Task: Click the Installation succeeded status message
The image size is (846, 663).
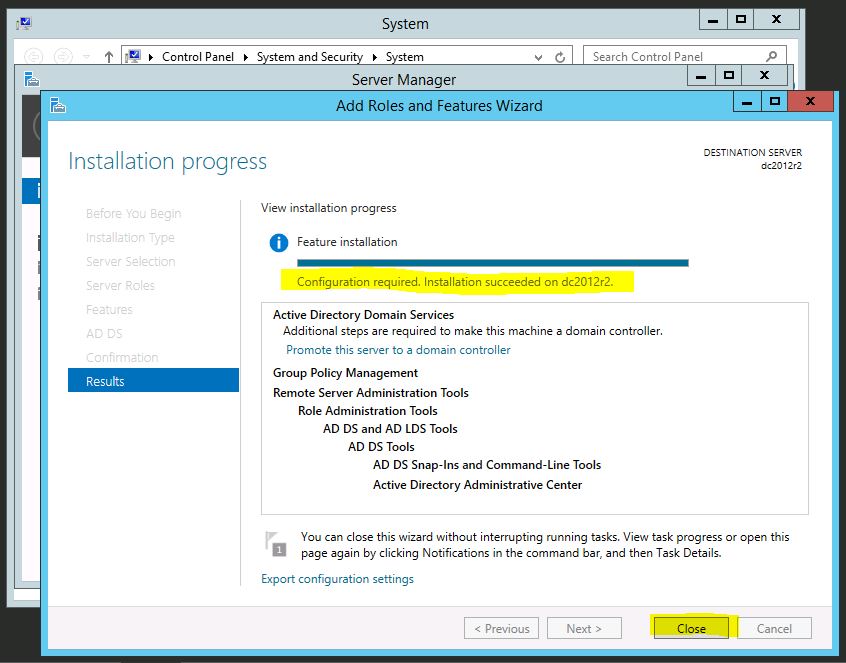Action: (x=455, y=282)
